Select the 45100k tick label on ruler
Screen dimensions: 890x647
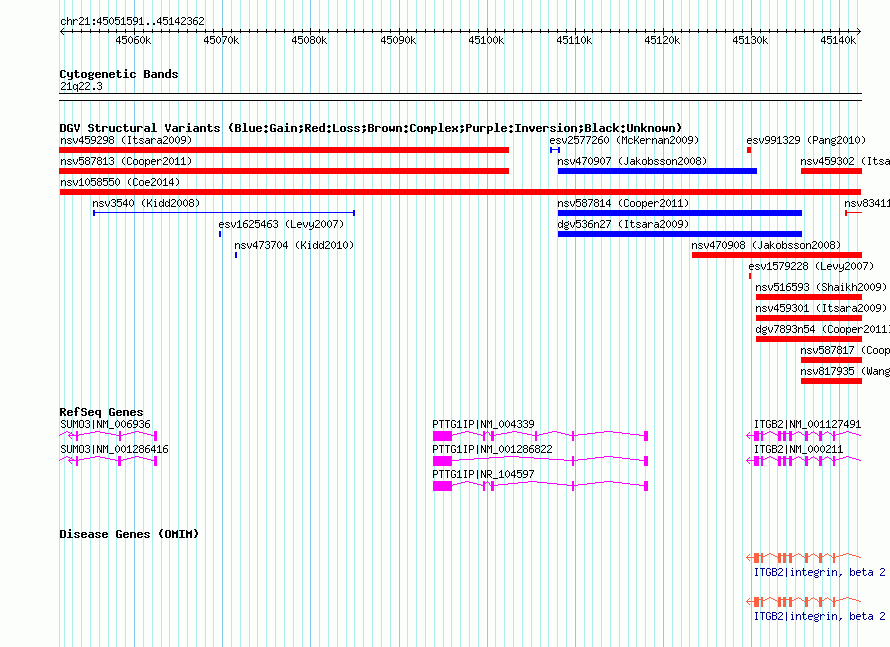pyautogui.click(x=486, y=40)
